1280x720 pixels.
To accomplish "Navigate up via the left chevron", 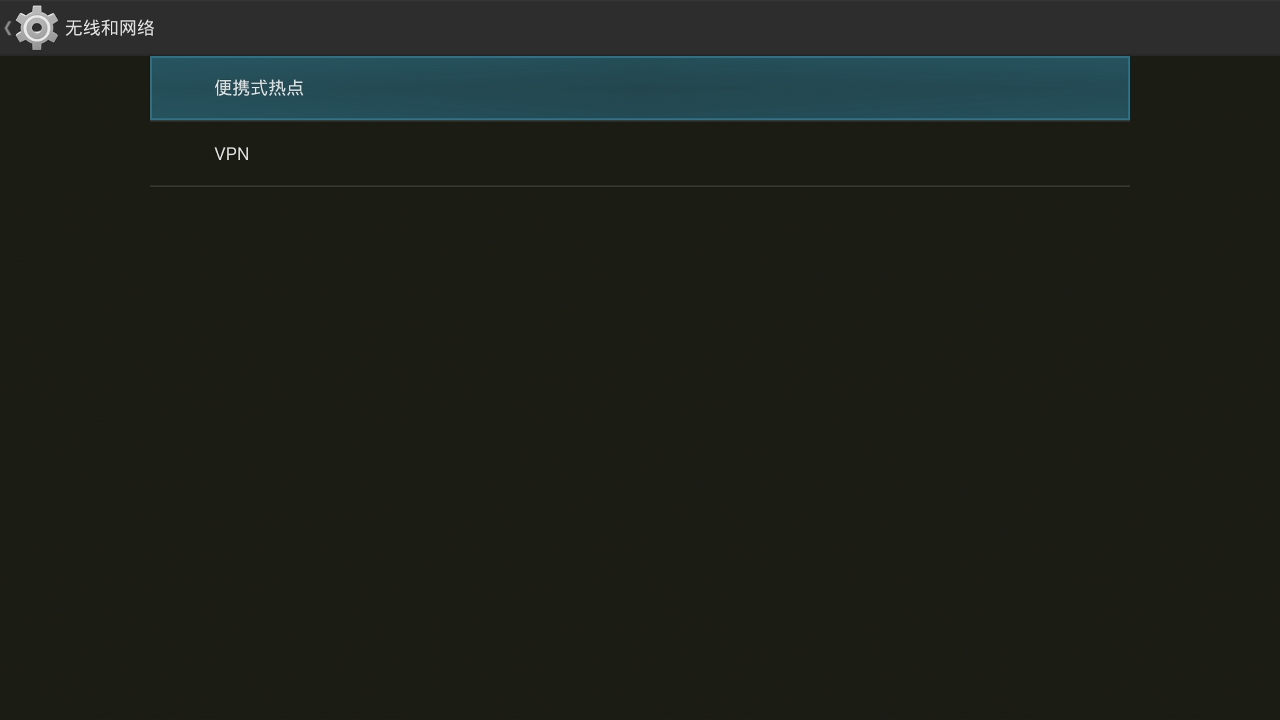I will coord(8,28).
